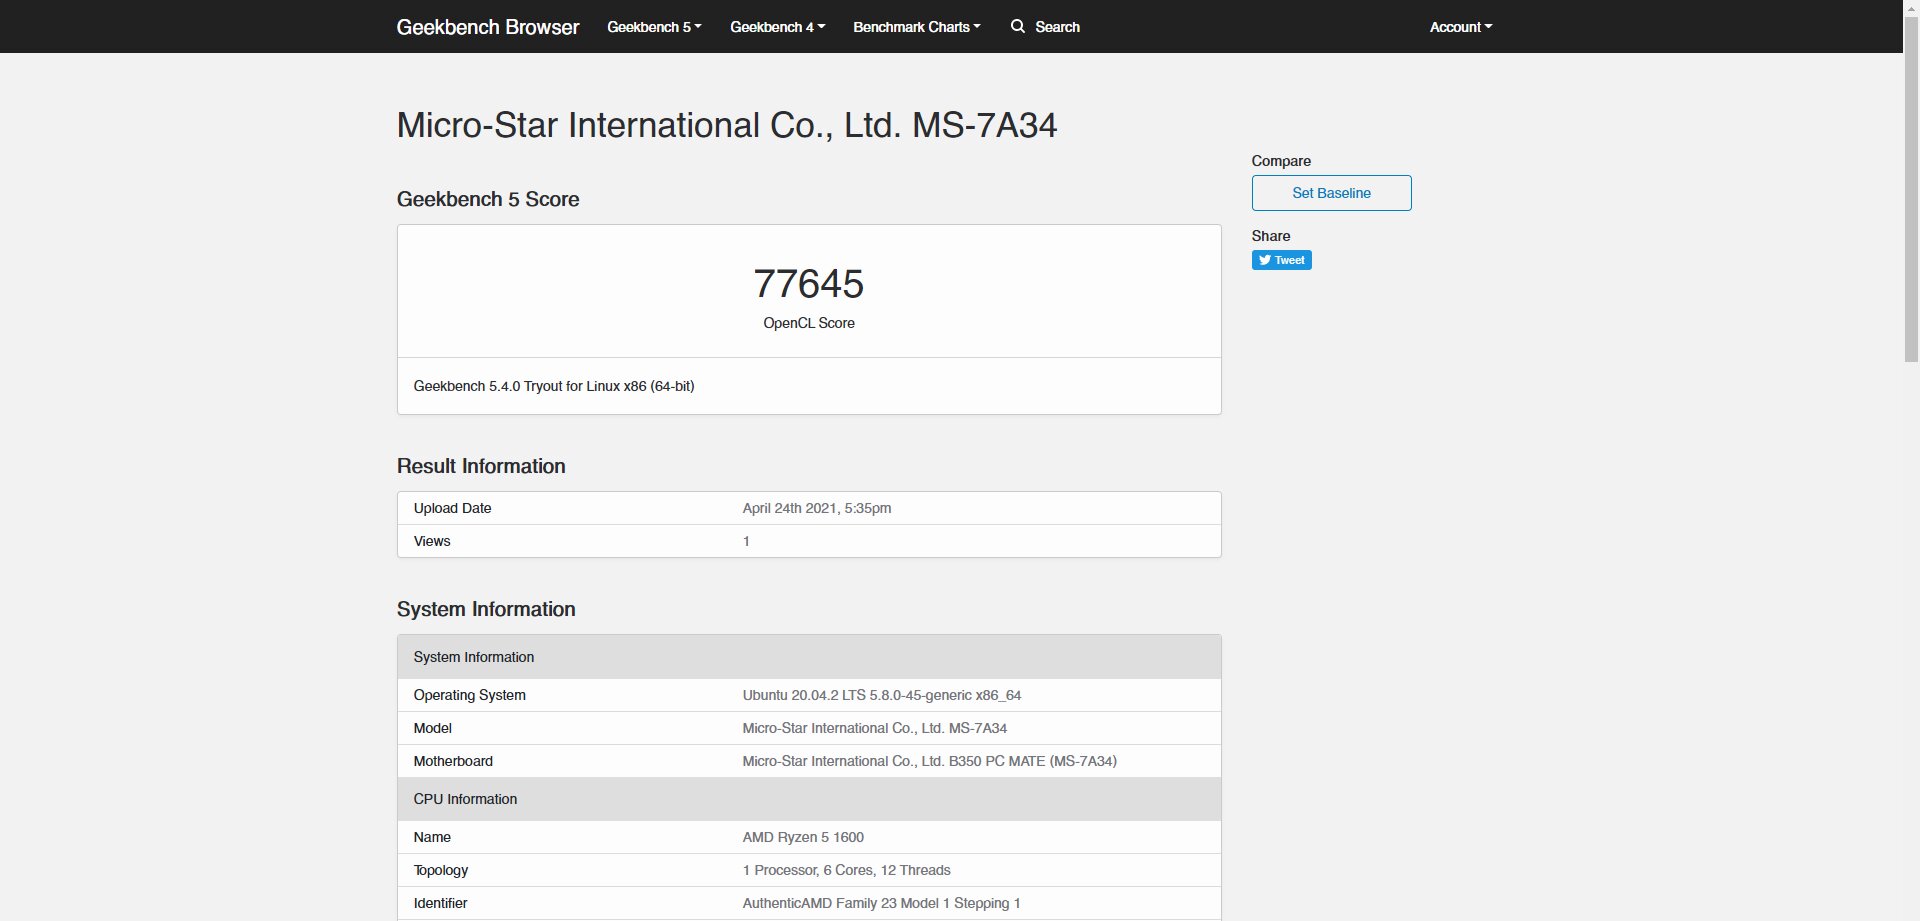Click the Topology processor cores value
This screenshot has height=921, width=1920.
(x=846, y=870)
